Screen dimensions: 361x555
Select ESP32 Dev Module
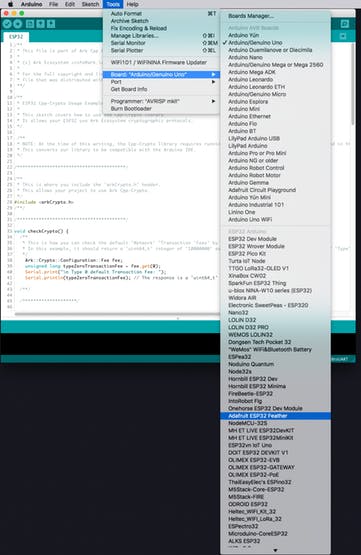[x=275, y=239]
